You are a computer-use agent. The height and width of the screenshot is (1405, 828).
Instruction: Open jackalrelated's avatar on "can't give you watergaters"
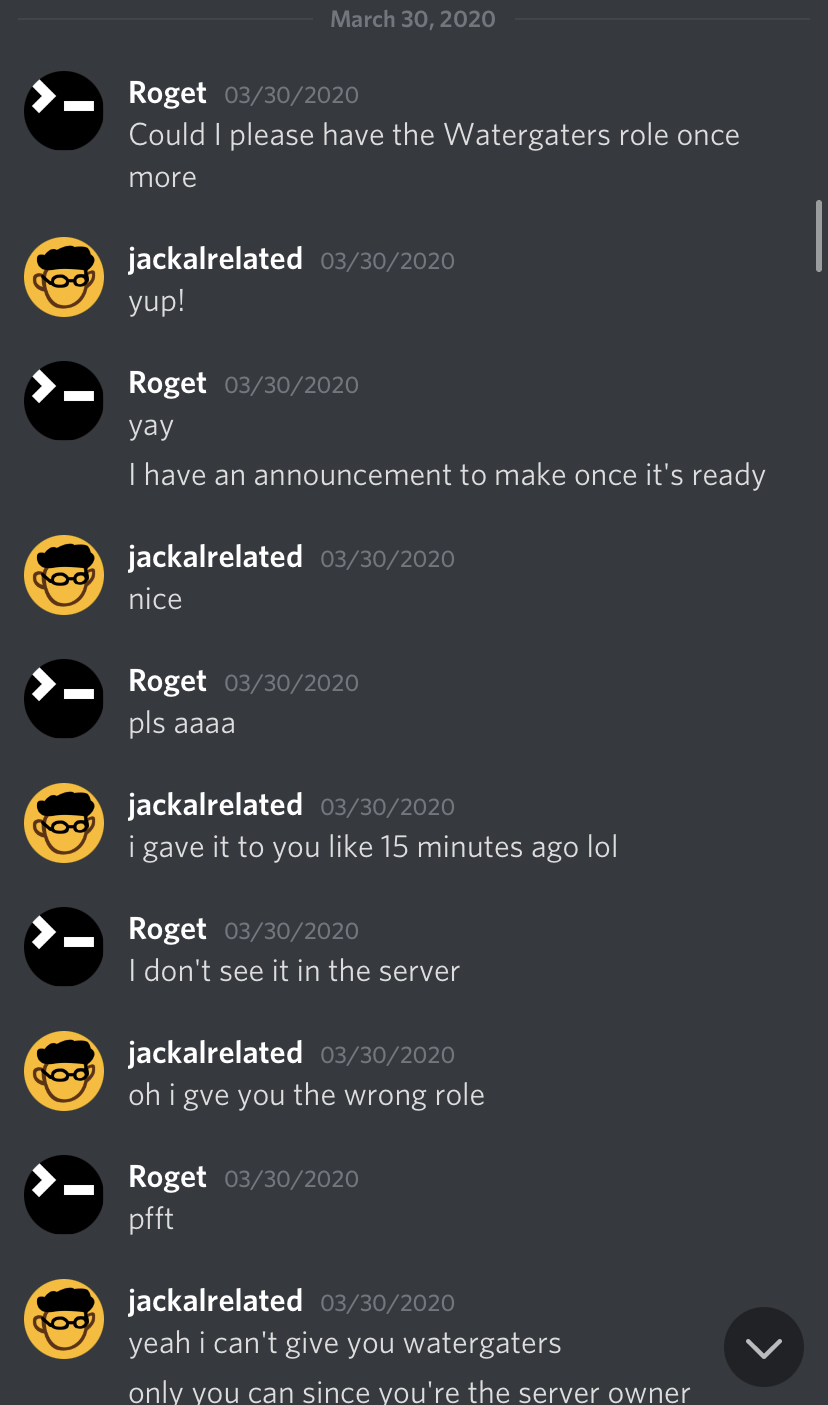(x=64, y=1319)
